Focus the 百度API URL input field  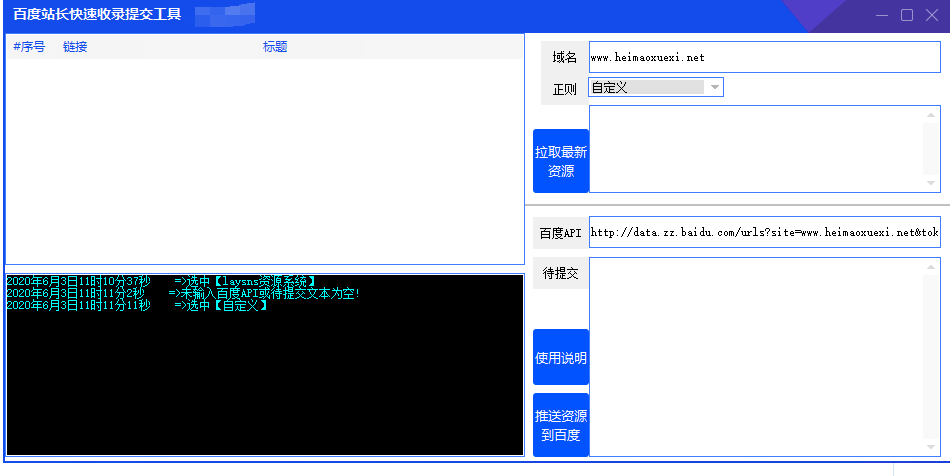click(765, 233)
